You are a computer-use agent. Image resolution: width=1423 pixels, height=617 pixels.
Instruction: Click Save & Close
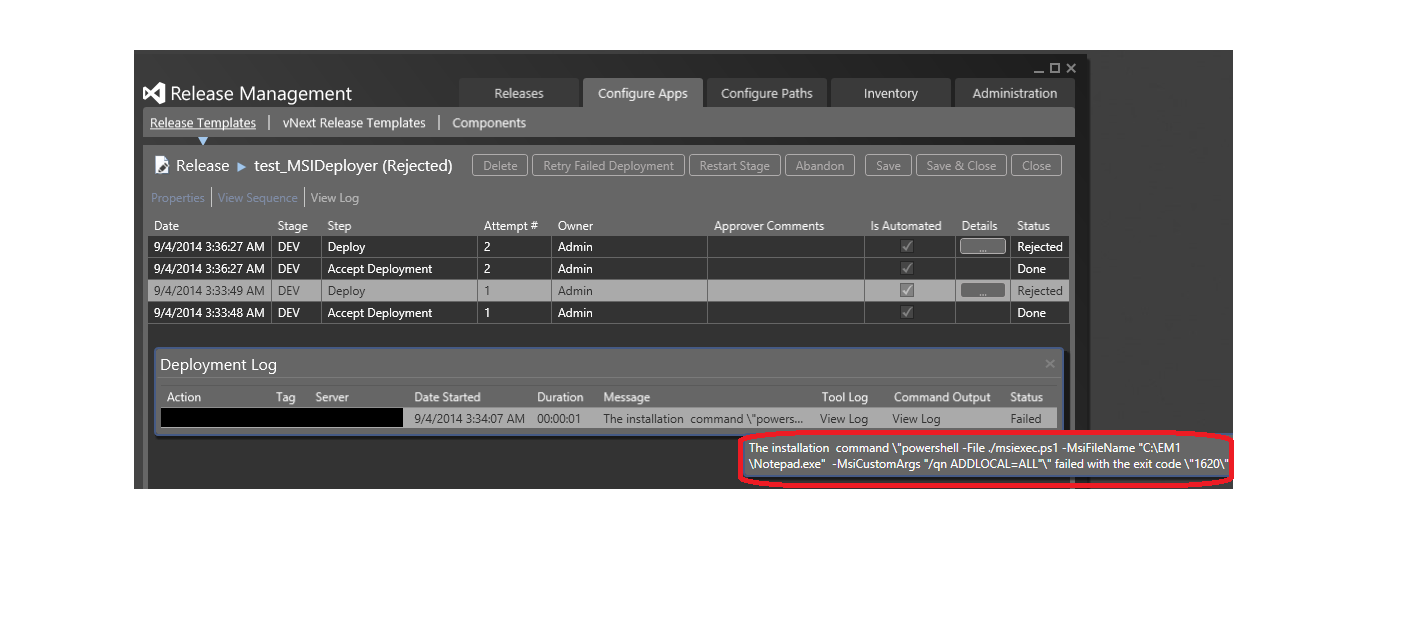(961, 166)
